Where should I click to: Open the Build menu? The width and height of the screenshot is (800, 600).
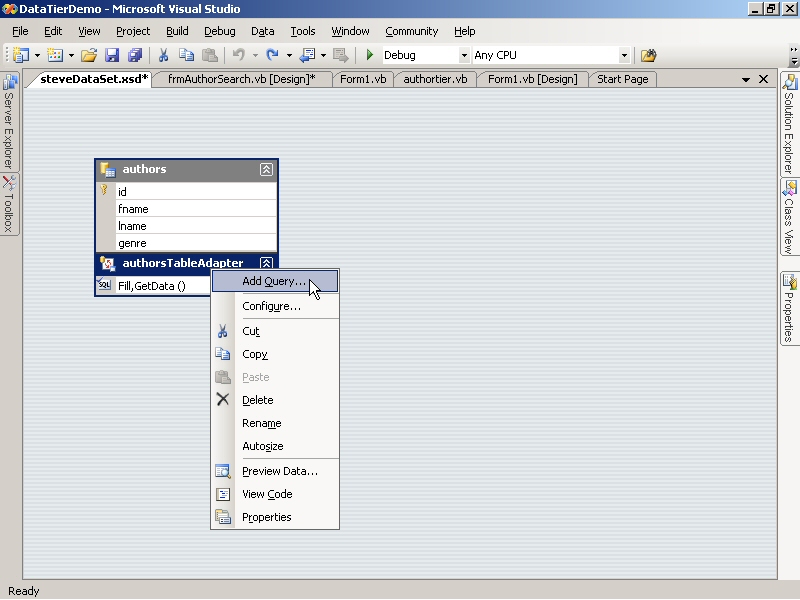pyautogui.click(x=177, y=31)
